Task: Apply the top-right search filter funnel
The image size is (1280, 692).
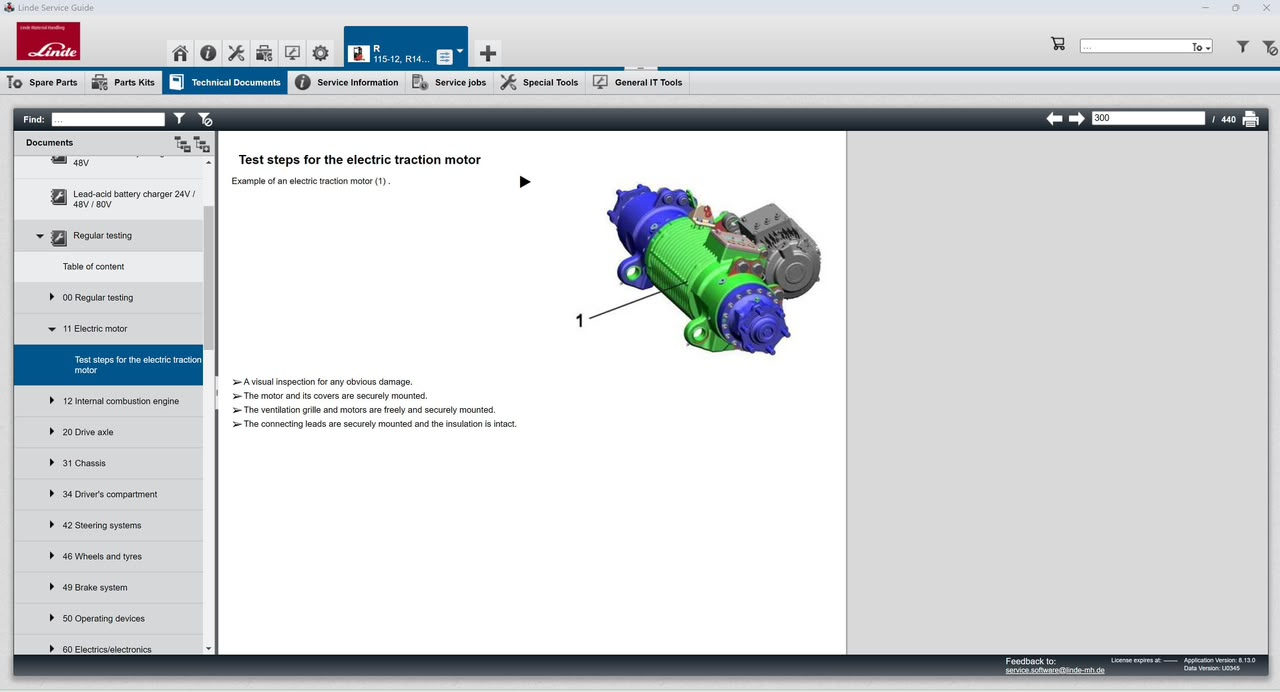Action: coord(1243,47)
